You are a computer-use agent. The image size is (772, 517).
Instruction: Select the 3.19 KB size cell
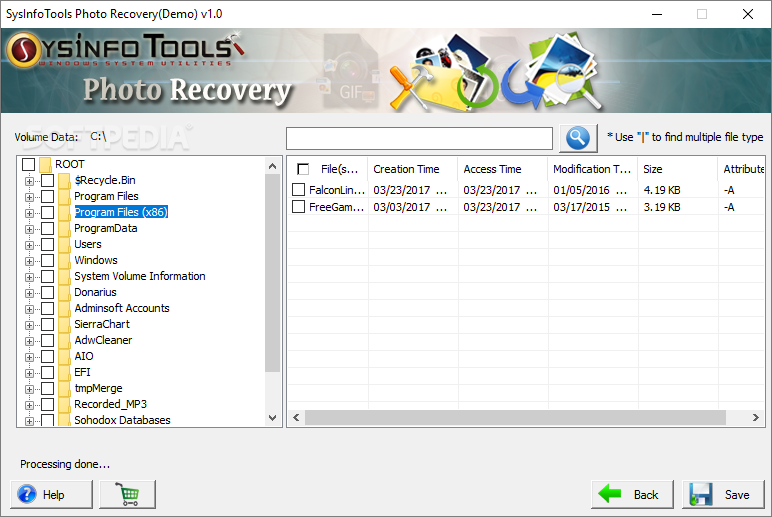point(662,207)
